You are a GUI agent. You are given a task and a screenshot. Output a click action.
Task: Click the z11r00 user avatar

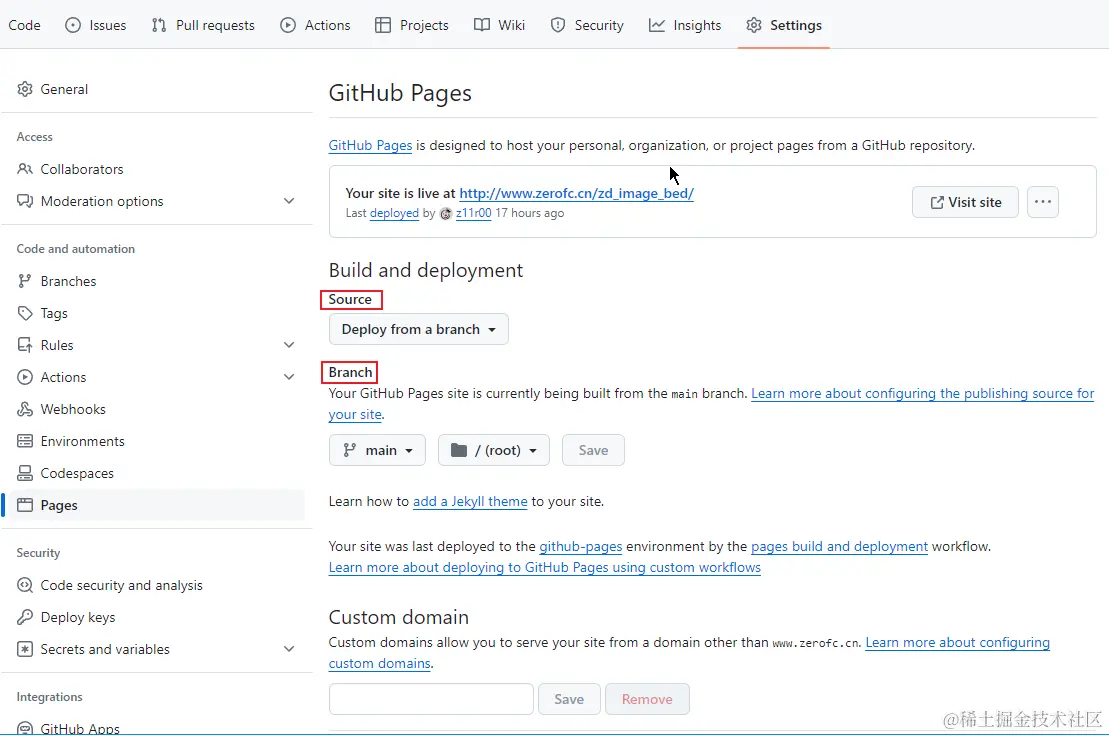pos(446,214)
